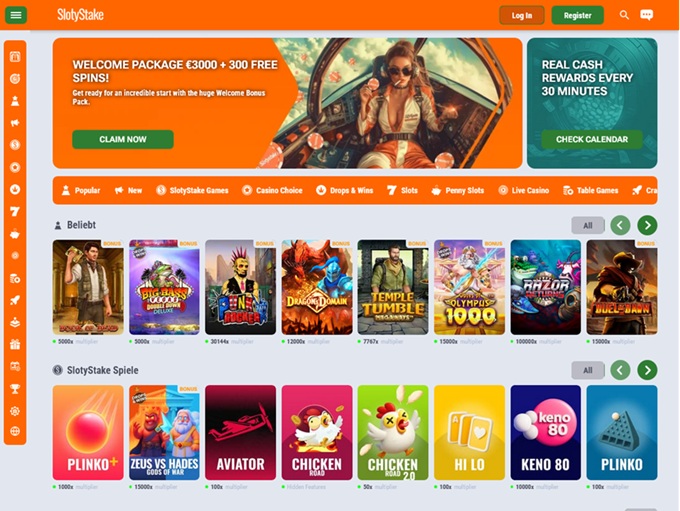Go to previous Beliebt games with arrow

[x=620, y=225]
